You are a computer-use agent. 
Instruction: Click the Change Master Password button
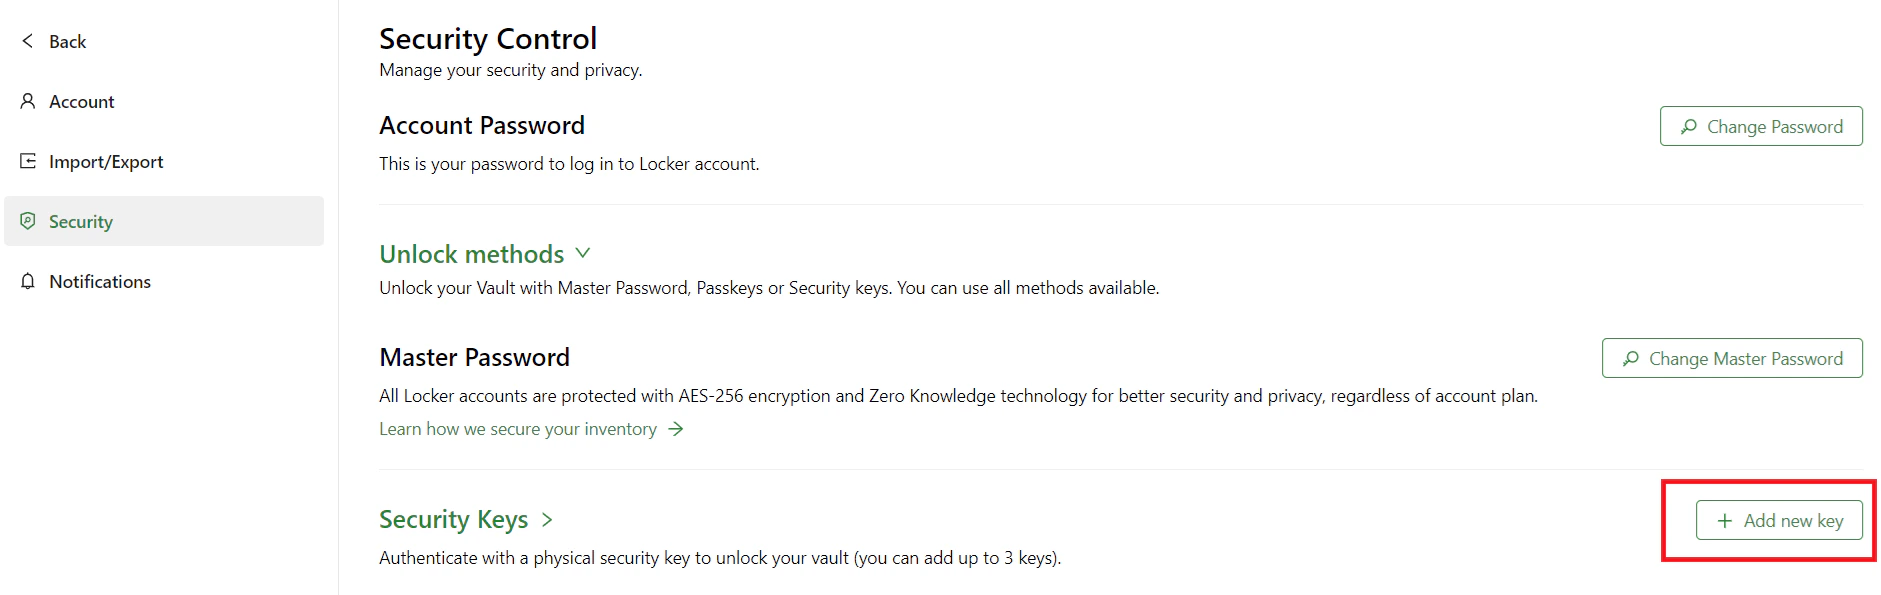coord(1731,358)
